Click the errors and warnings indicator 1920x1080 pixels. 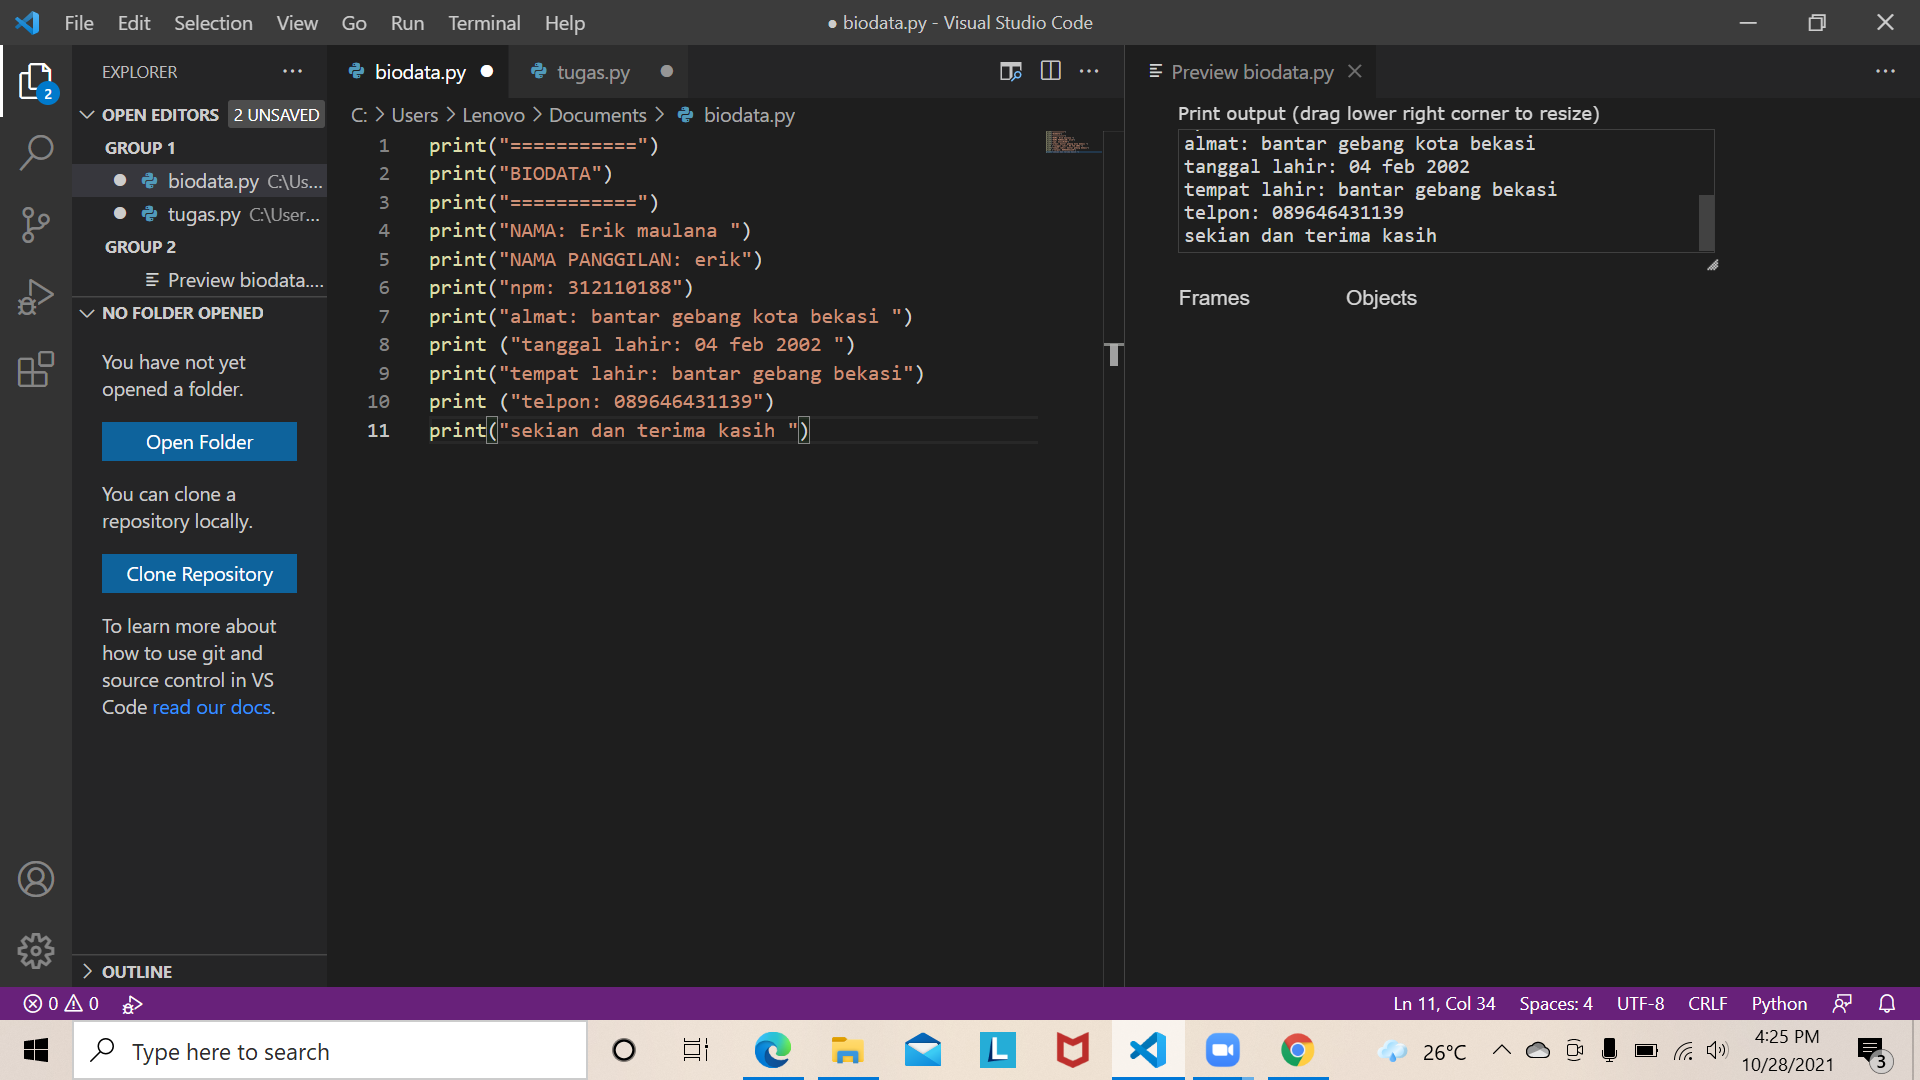coord(60,1003)
